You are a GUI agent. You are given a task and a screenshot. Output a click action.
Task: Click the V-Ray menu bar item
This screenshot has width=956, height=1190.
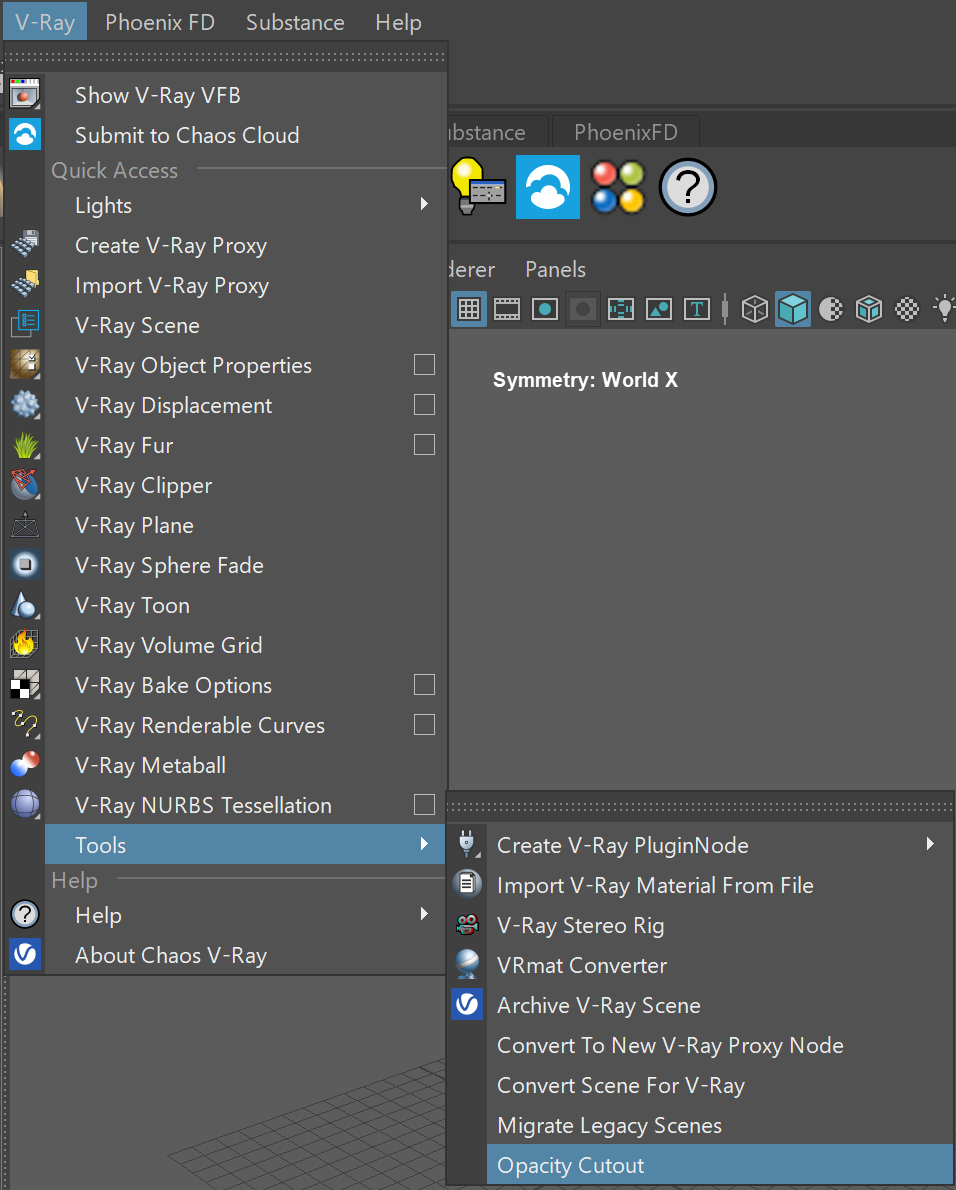point(45,21)
